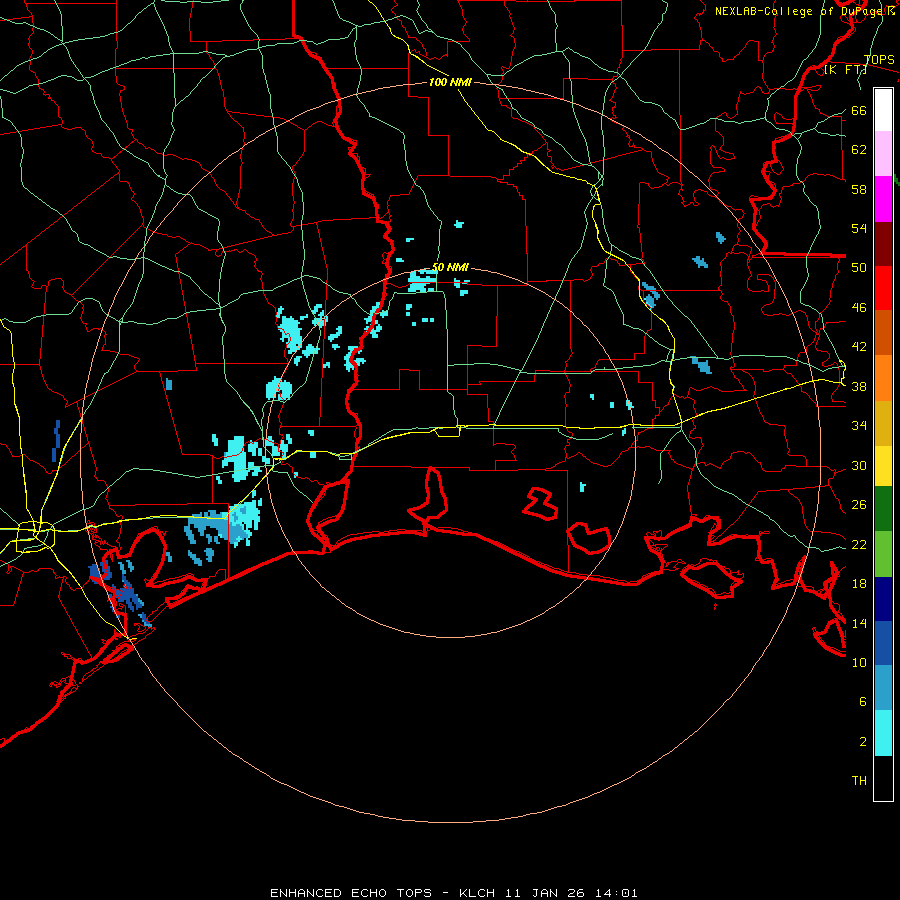The height and width of the screenshot is (900, 900).
Task: Click the 100 NMI range ring label
Action: pyautogui.click(x=450, y=82)
